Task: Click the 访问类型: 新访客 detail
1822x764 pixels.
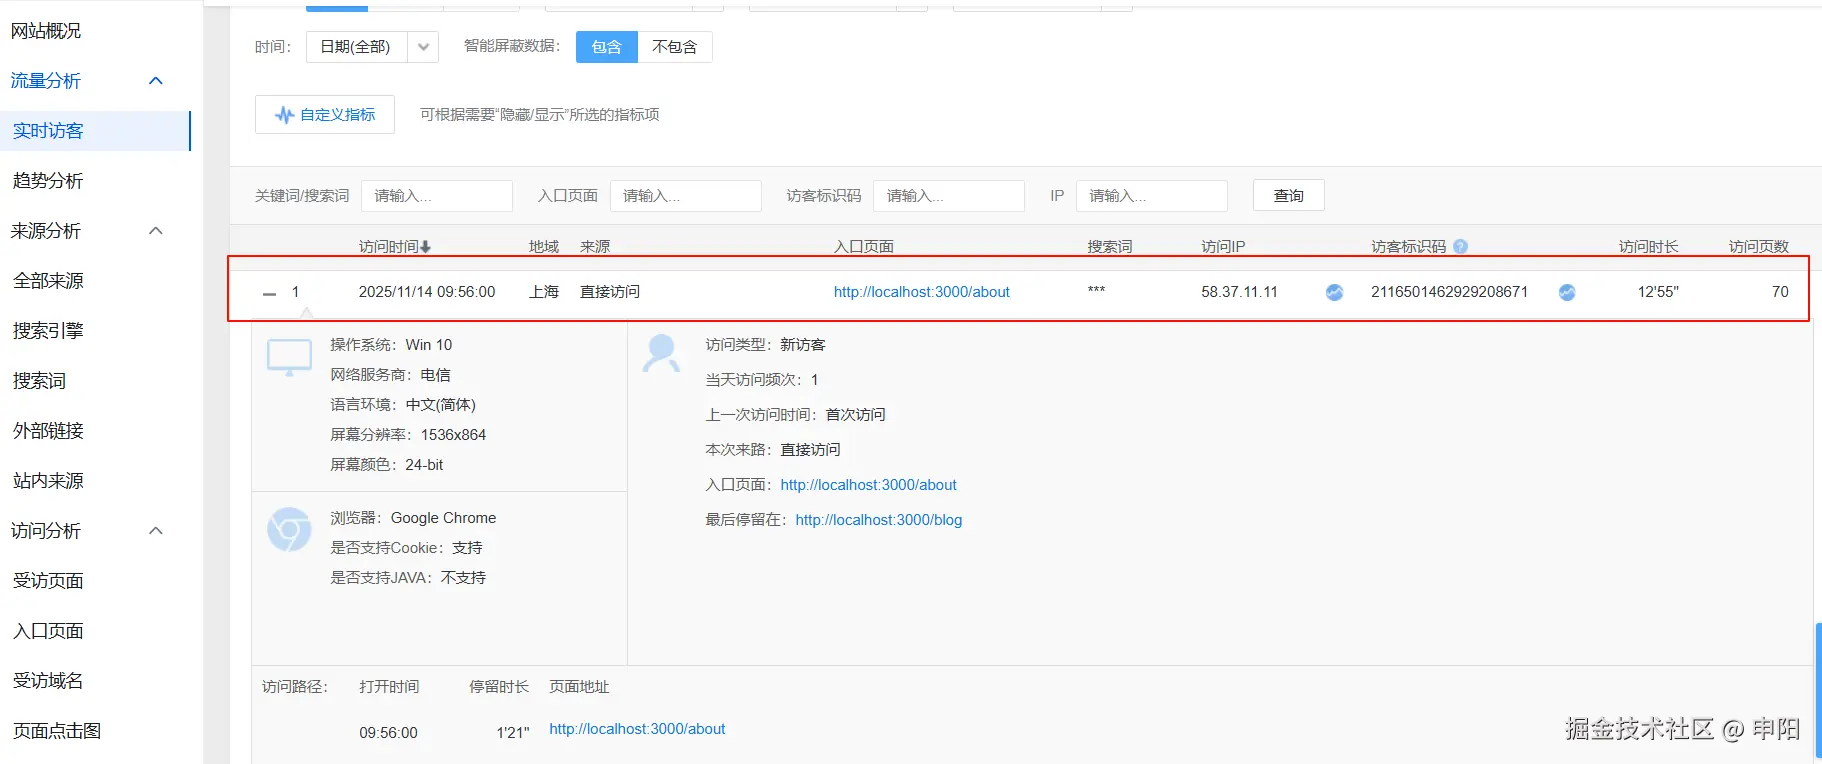Action: (x=766, y=345)
